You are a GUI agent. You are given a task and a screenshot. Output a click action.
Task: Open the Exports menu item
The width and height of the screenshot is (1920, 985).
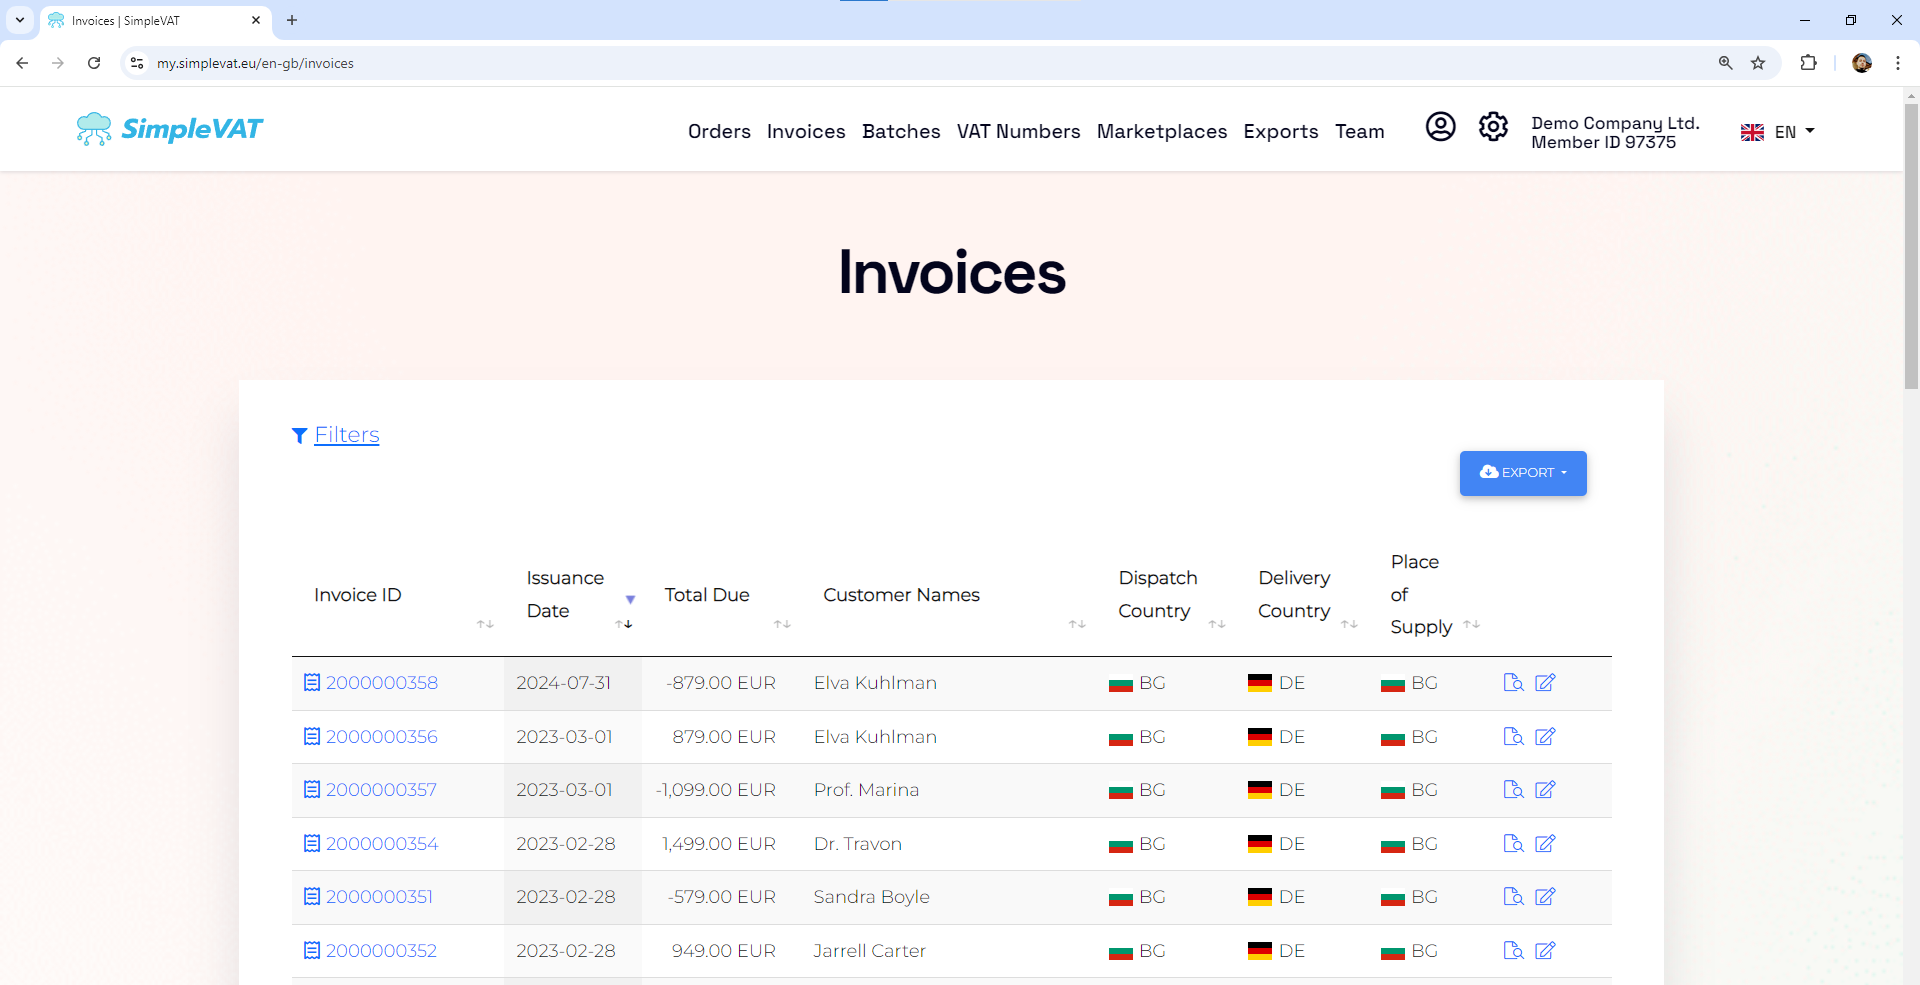click(x=1281, y=131)
